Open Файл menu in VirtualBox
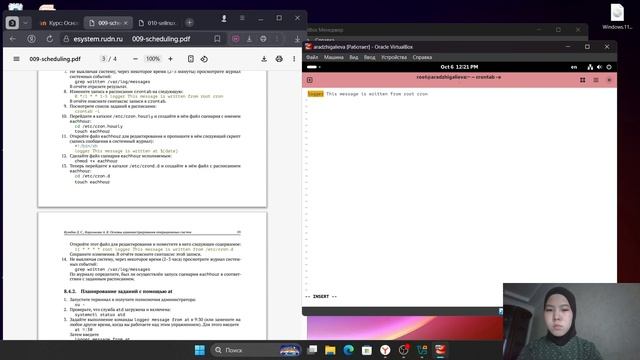The height and width of the screenshot is (360, 640). pyautogui.click(x=312, y=57)
